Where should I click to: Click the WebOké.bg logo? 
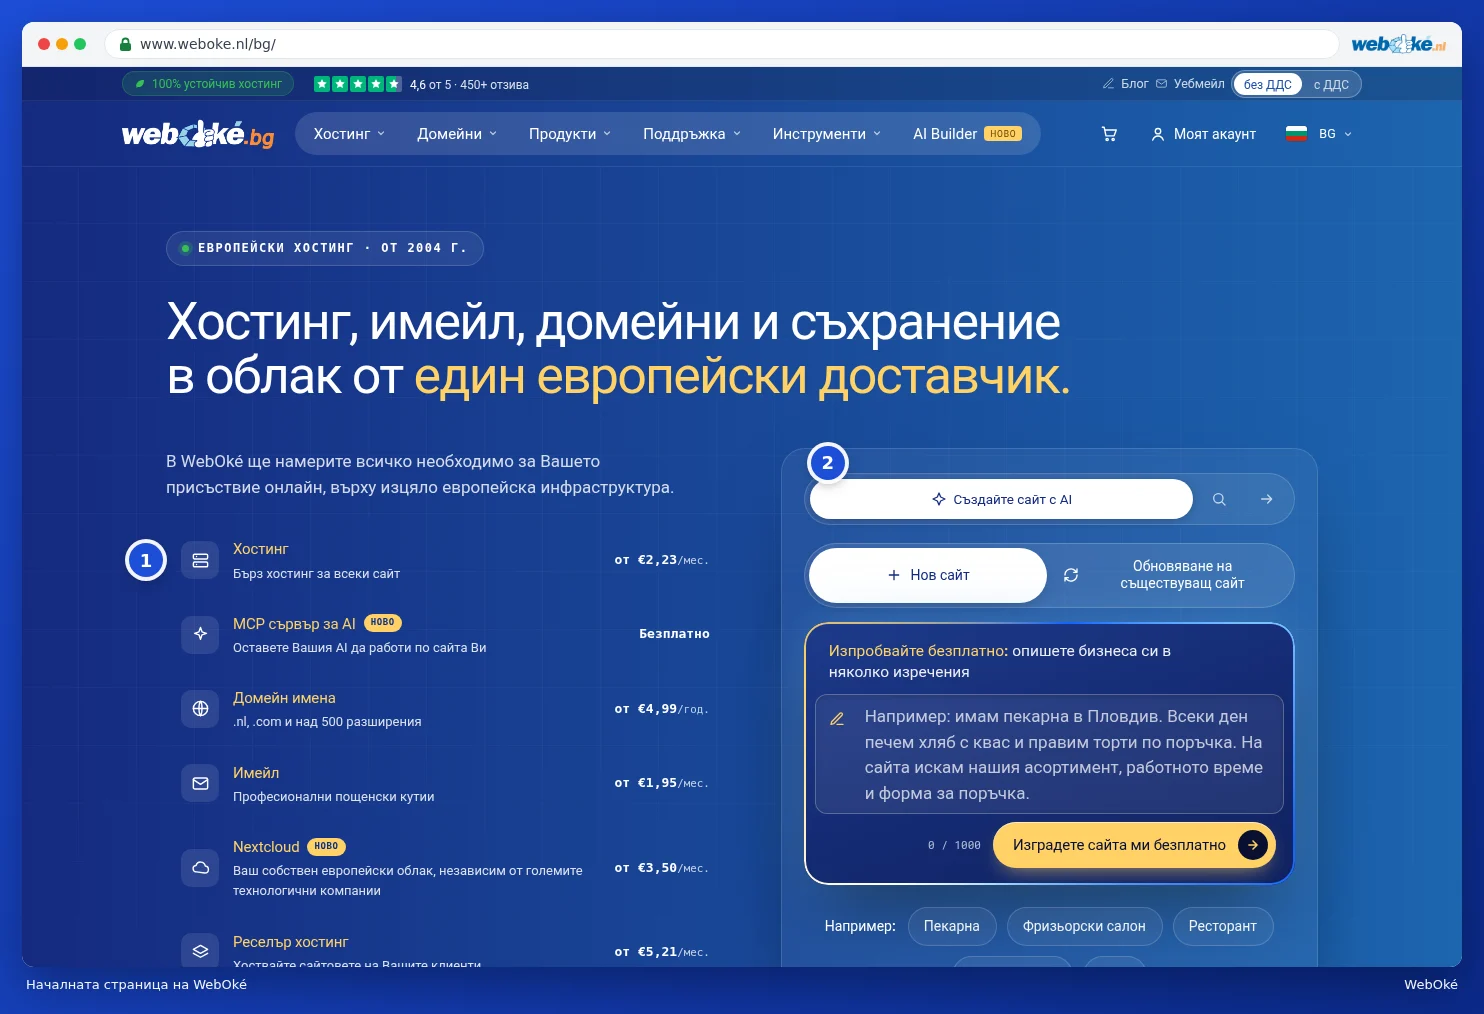point(198,134)
